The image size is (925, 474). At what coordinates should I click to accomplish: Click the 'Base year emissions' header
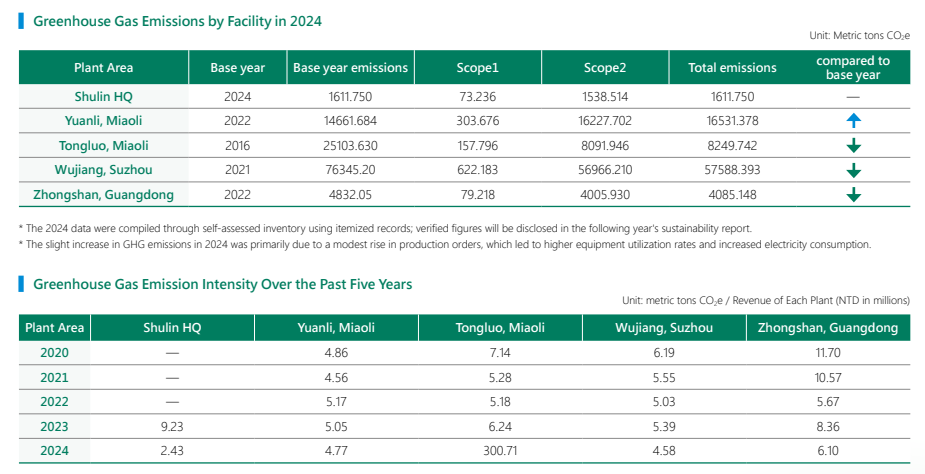coord(350,68)
